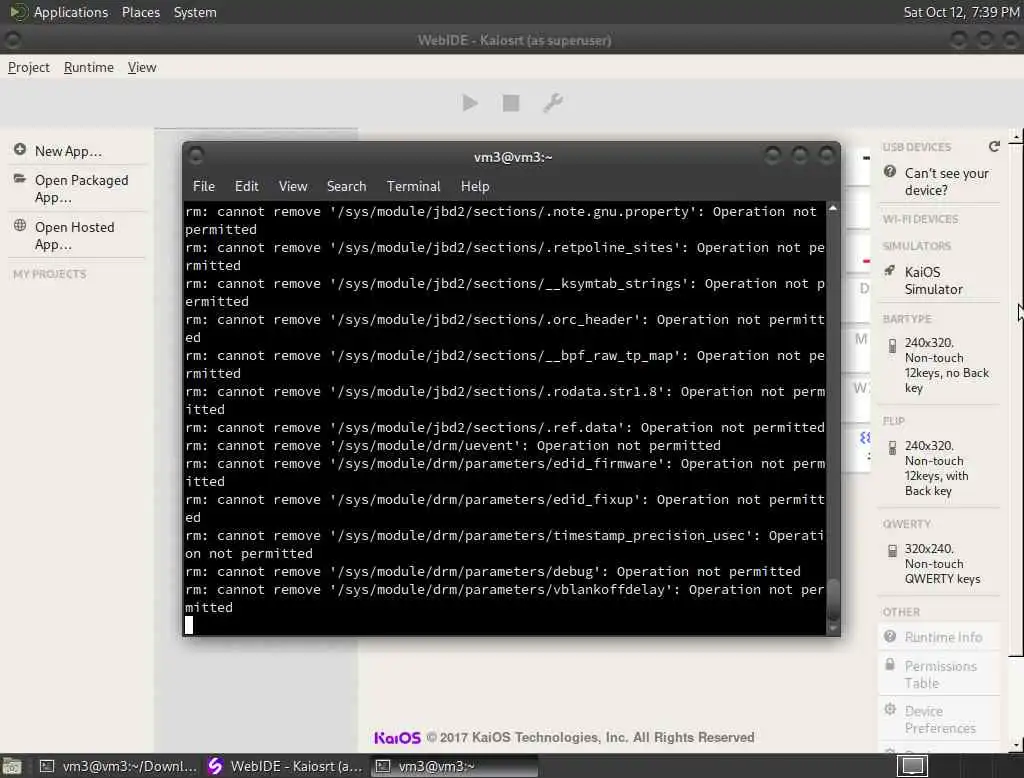Open Device Preferences entry

(940, 719)
